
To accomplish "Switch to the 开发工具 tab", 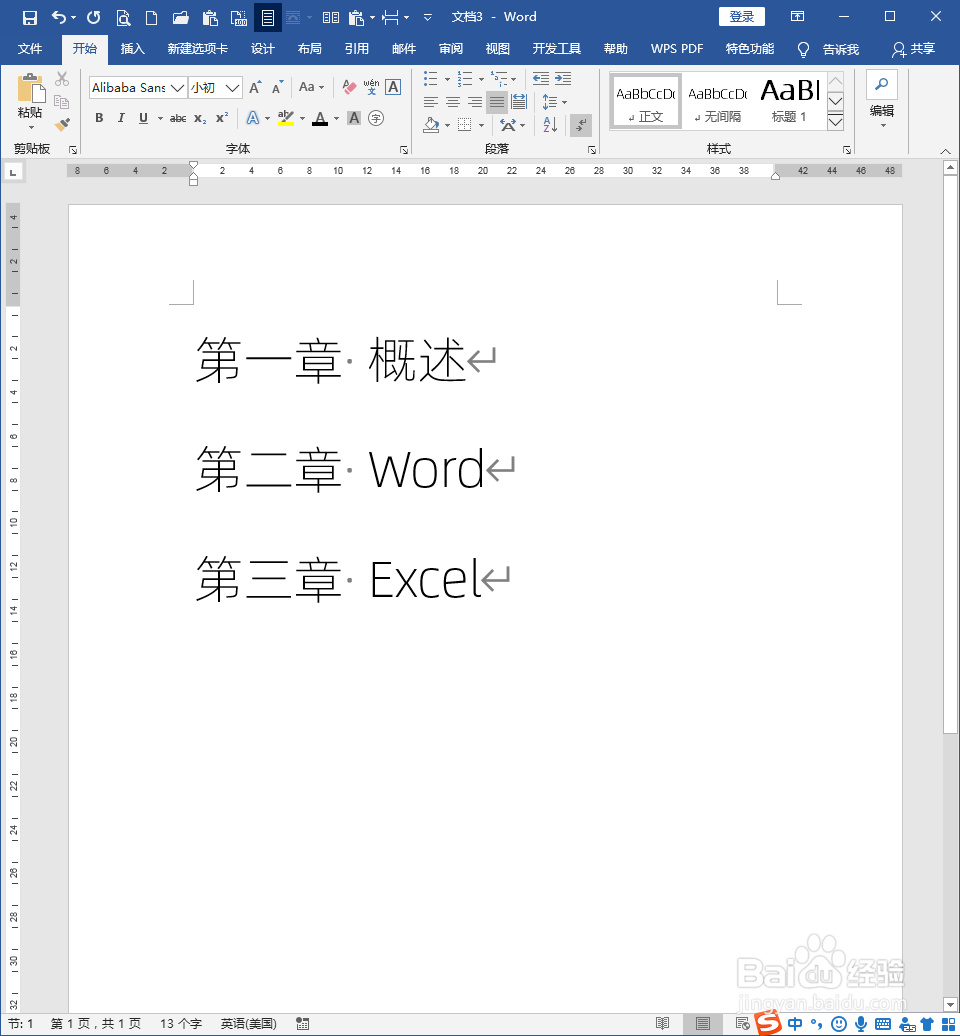I will (556, 49).
